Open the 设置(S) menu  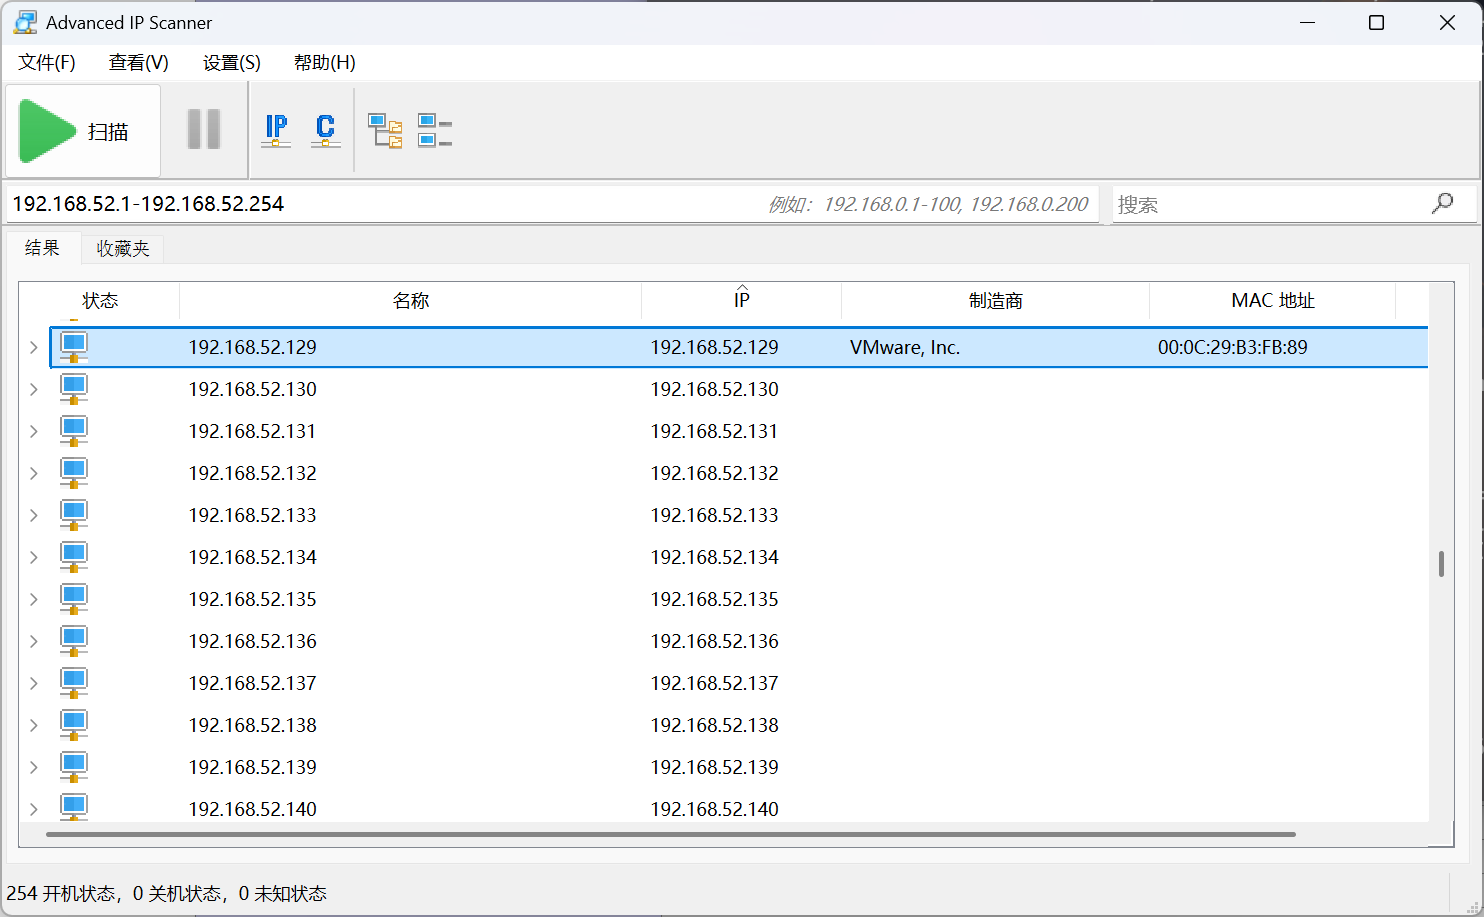click(x=231, y=63)
